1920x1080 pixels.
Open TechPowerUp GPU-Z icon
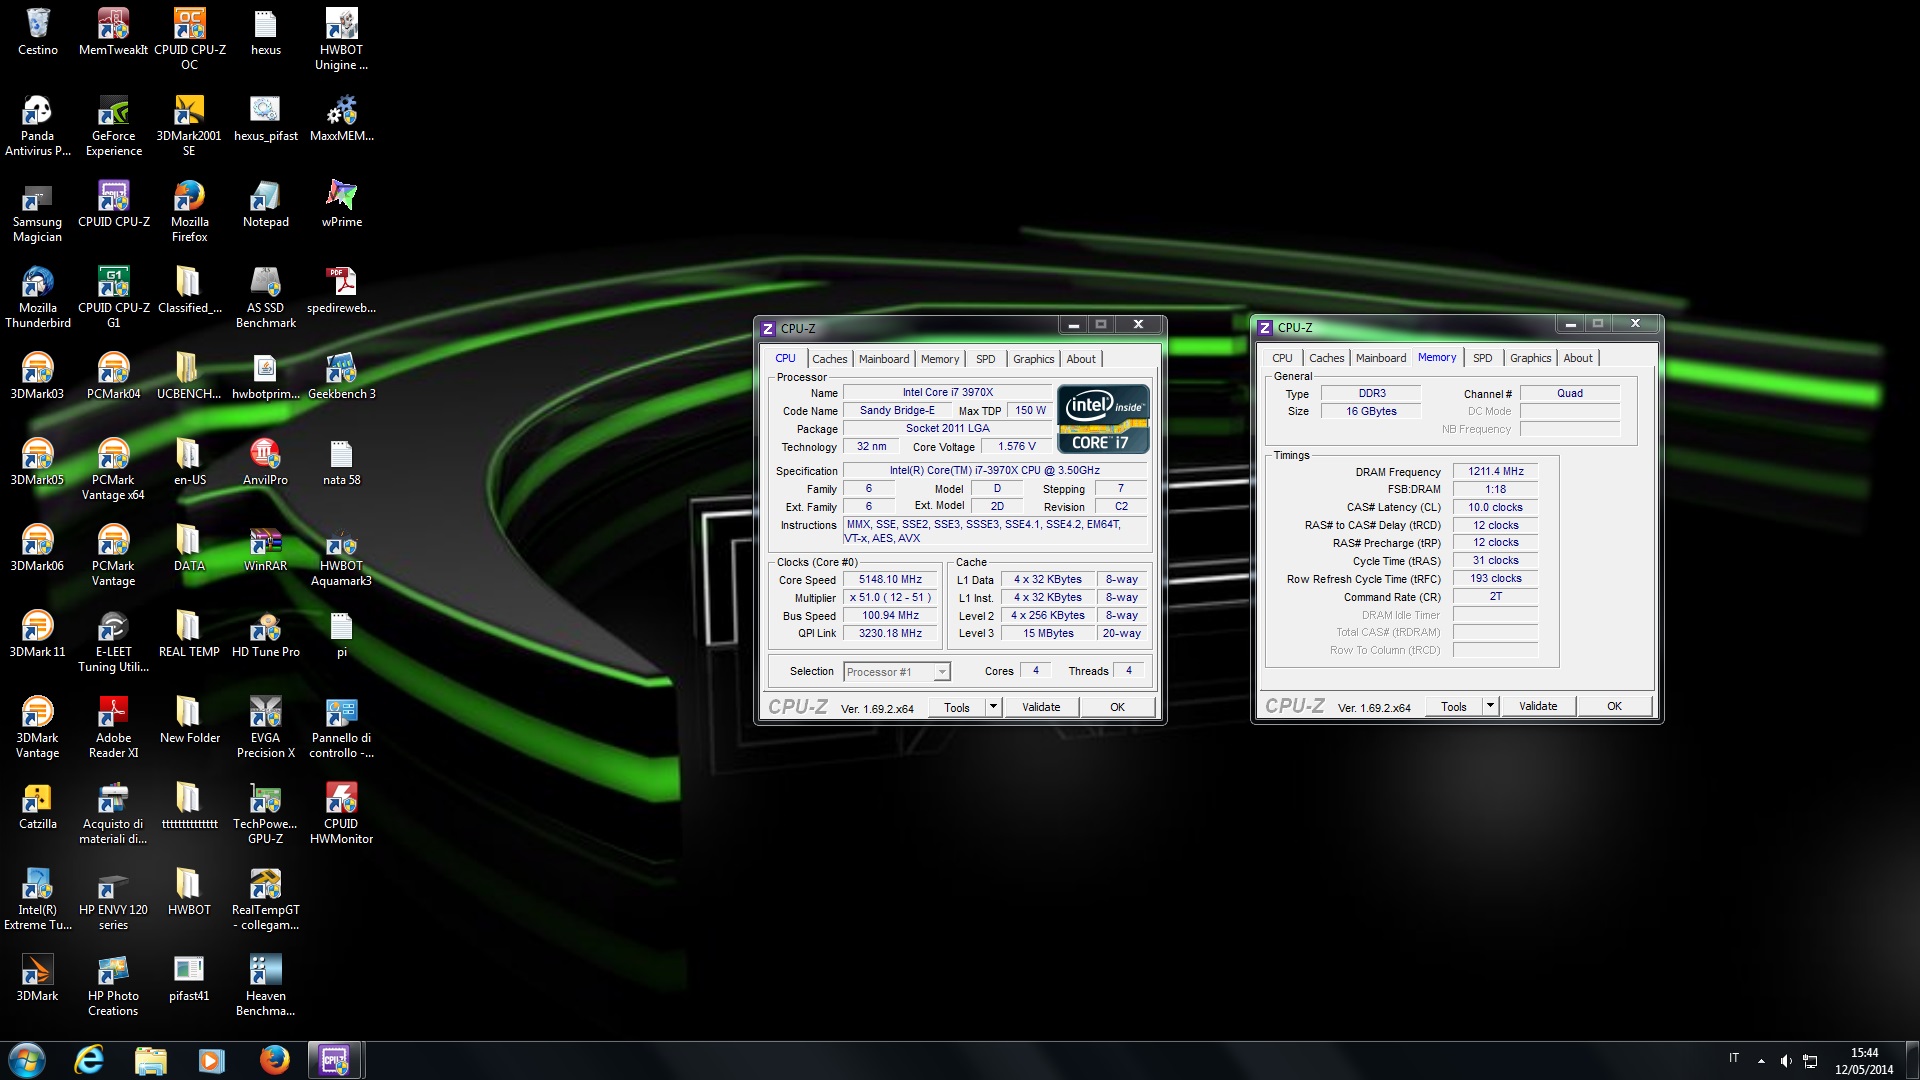click(265, 813)
